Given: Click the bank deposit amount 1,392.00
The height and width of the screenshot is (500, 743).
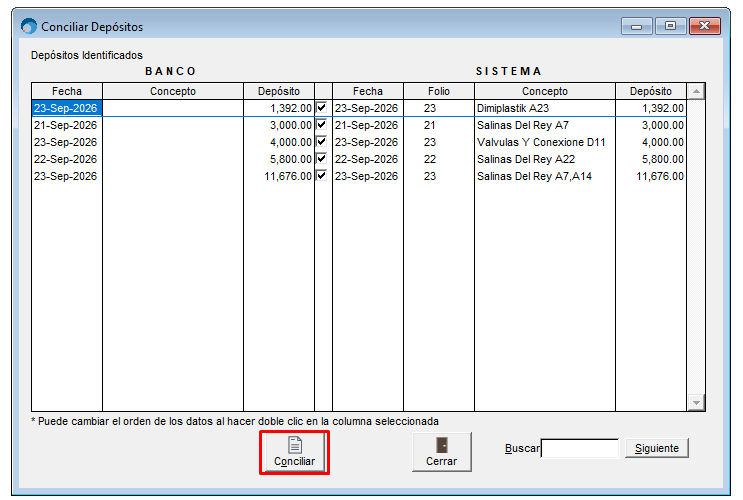Looking at the screenshot, I should 279,108.
